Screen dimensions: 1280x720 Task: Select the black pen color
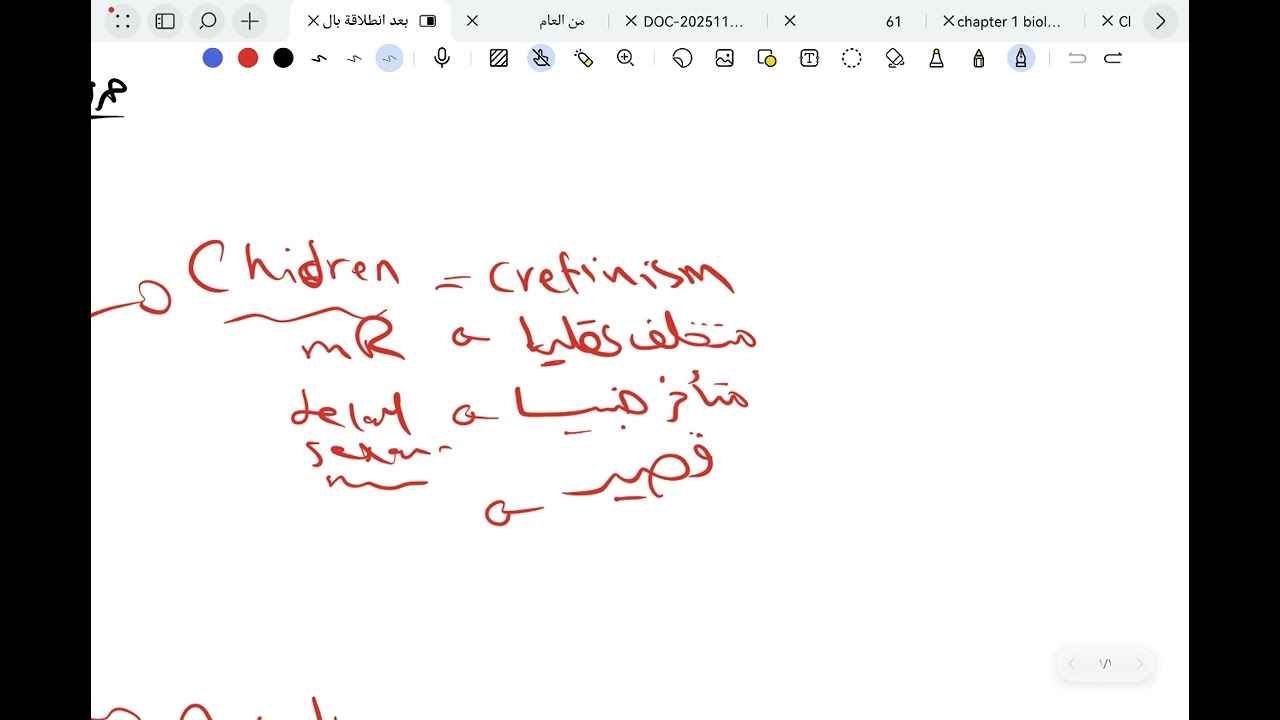coord(284,58)
